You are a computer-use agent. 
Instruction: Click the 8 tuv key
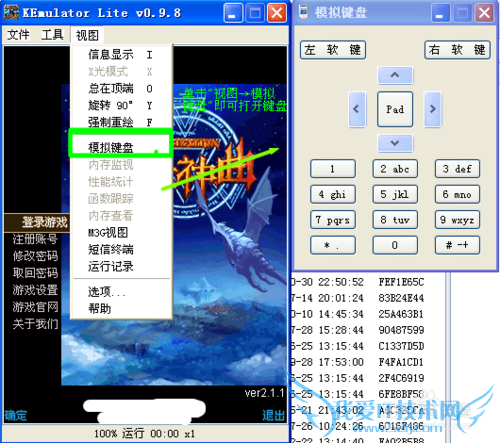(395, 220)
